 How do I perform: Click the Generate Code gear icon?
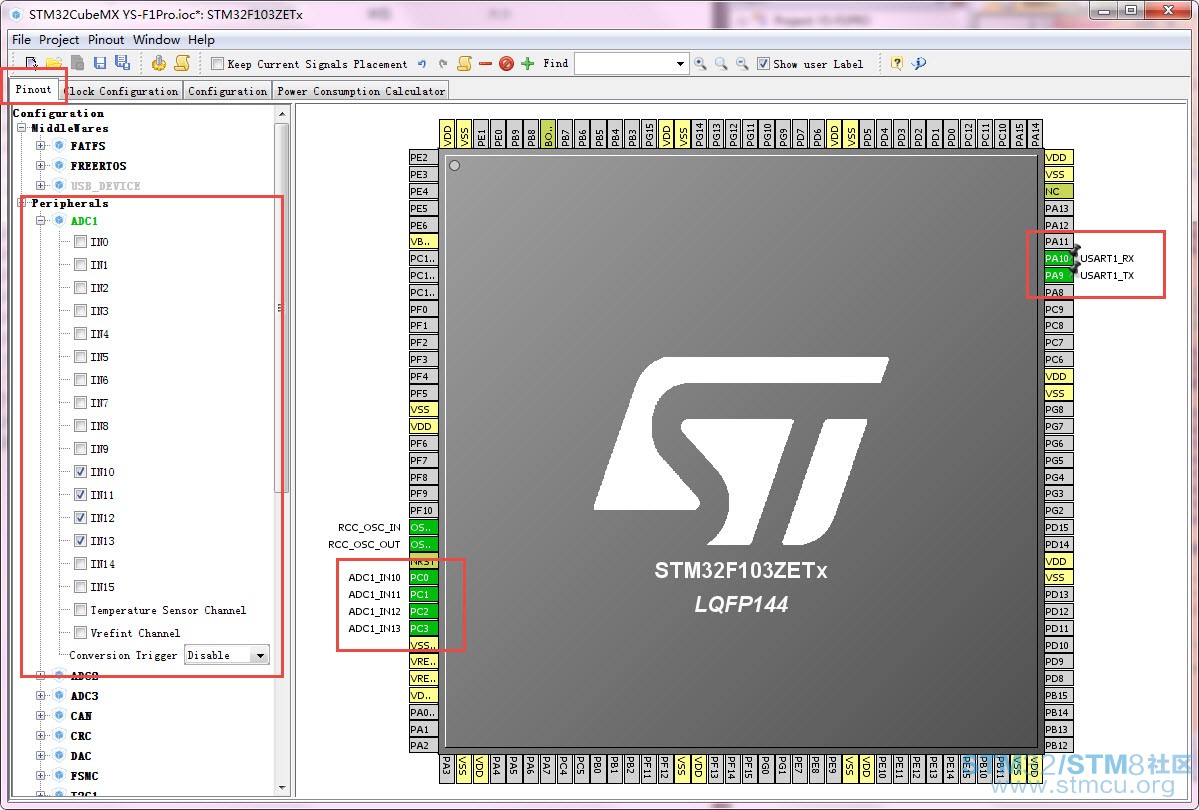coord(158,63)
